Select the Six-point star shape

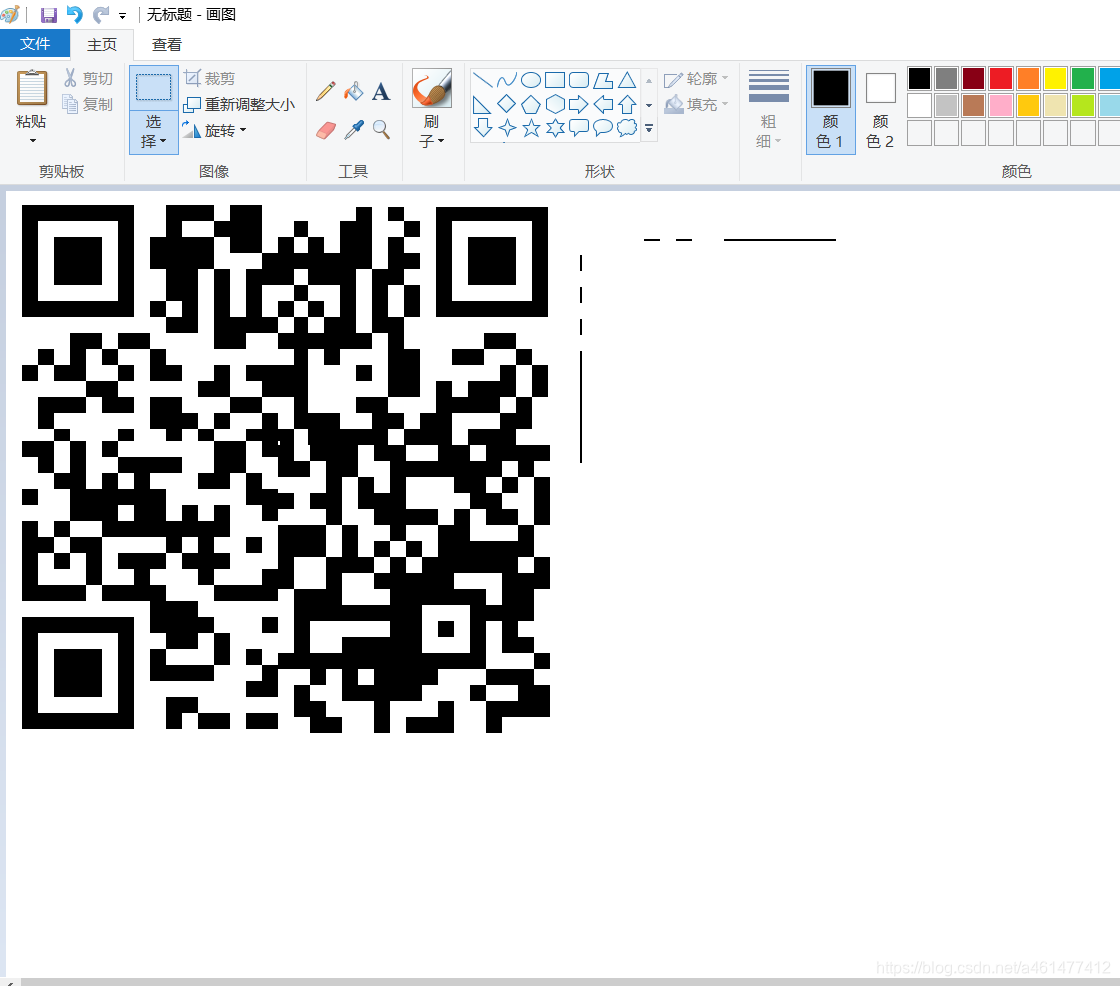[x=555, y=128]
